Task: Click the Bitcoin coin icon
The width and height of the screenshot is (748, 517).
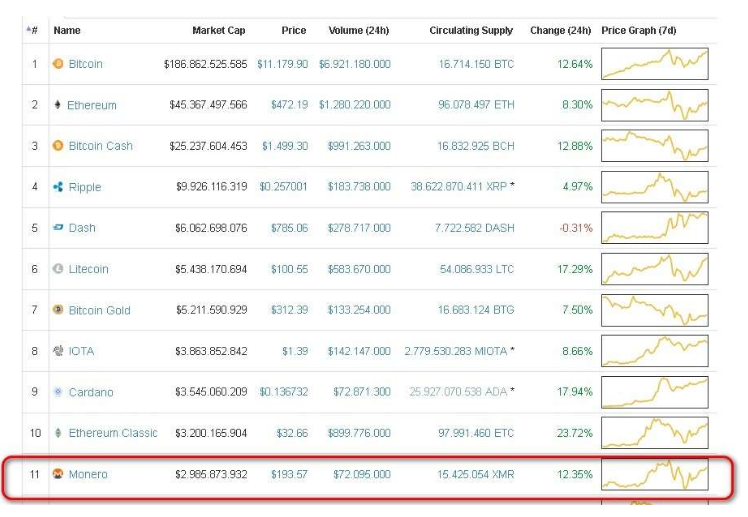Action: click(x=58, y=64)
